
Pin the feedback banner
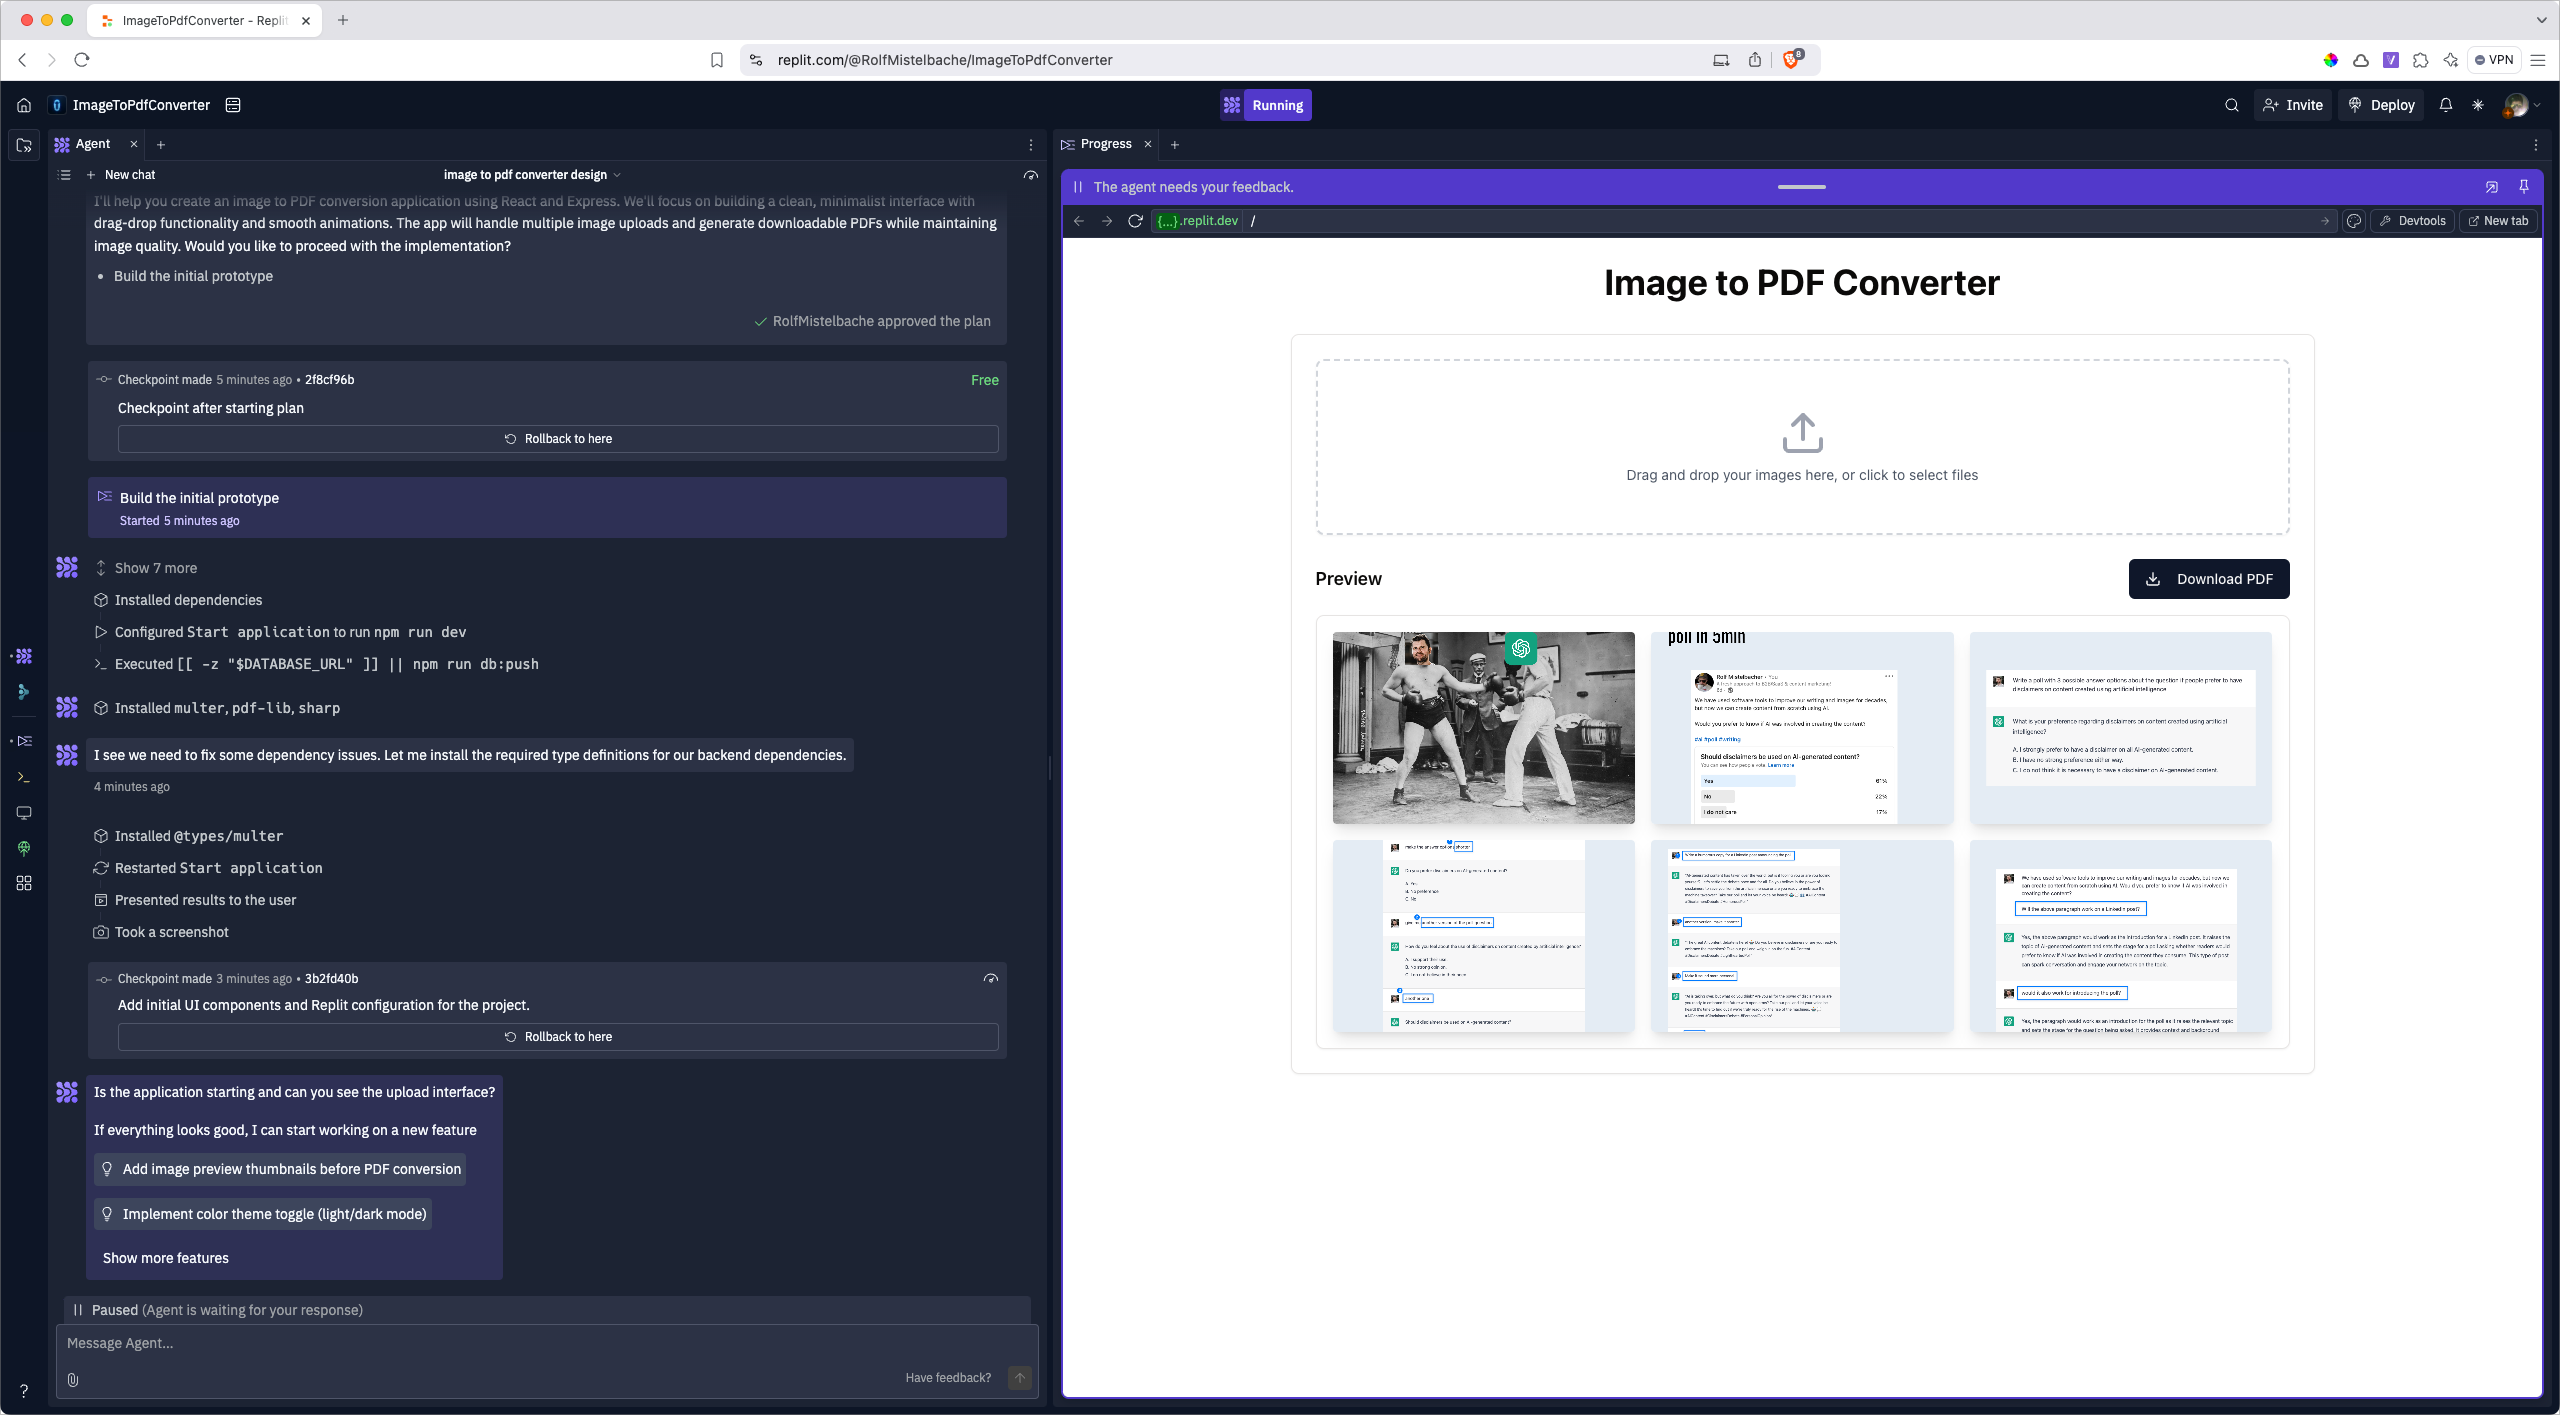point(2524,187)
